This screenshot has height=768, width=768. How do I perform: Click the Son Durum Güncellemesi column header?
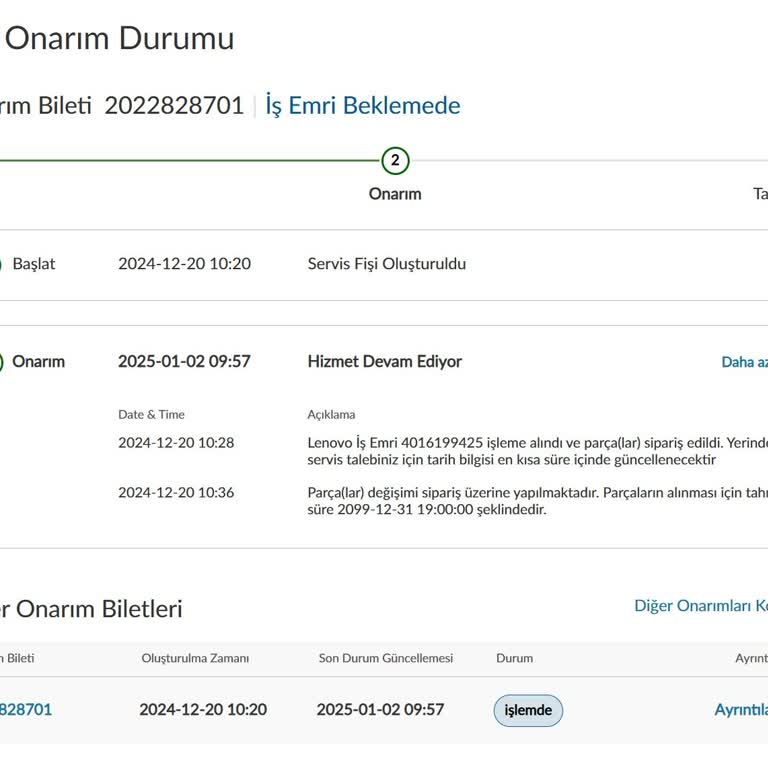[385, 658]
